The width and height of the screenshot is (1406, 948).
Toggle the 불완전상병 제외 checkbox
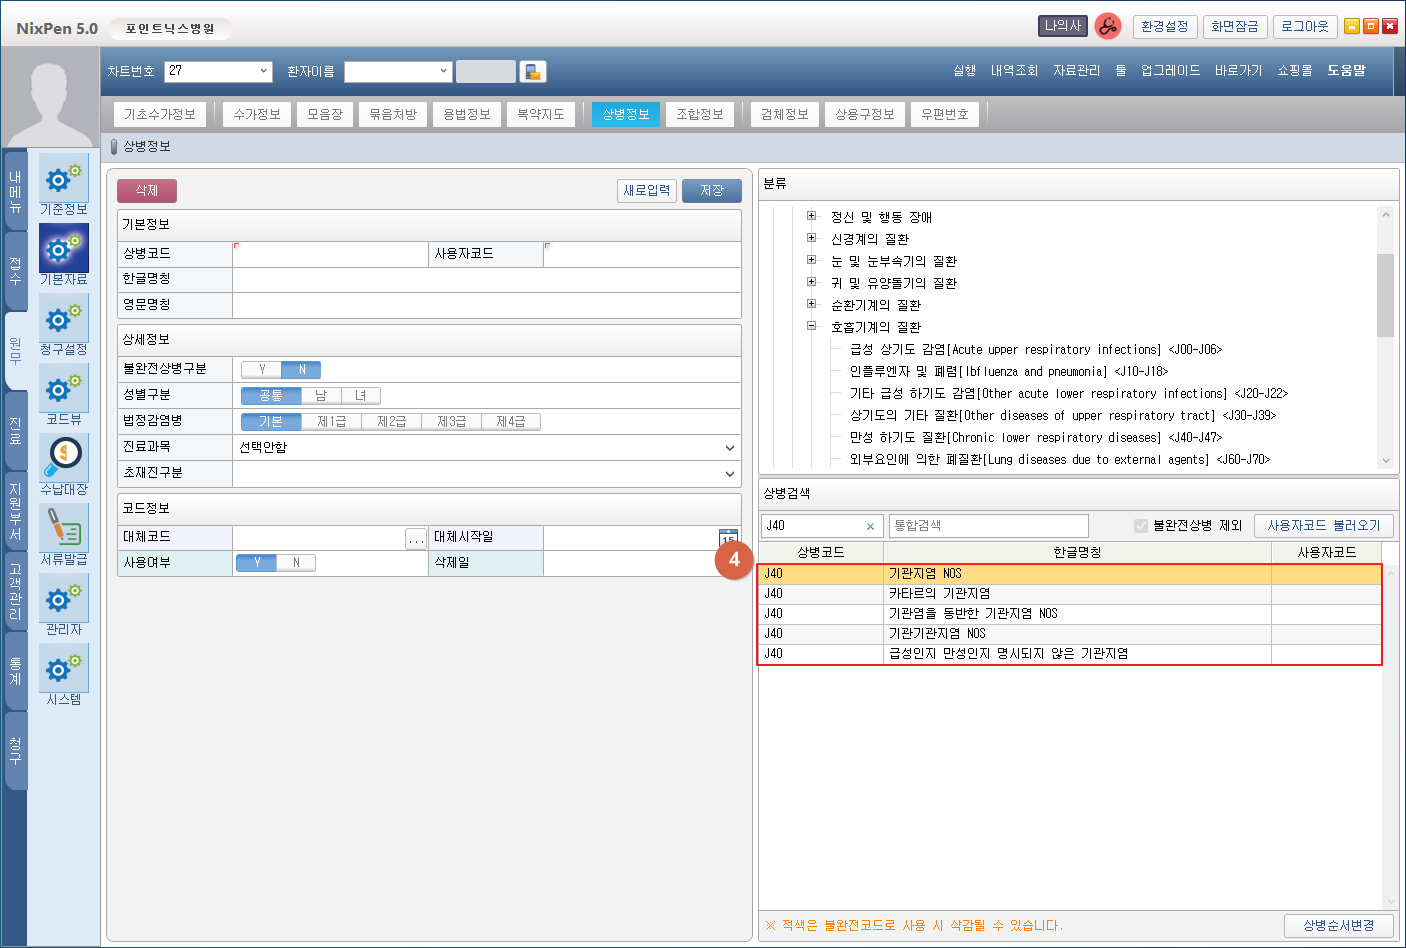[x=1141, y=526]
